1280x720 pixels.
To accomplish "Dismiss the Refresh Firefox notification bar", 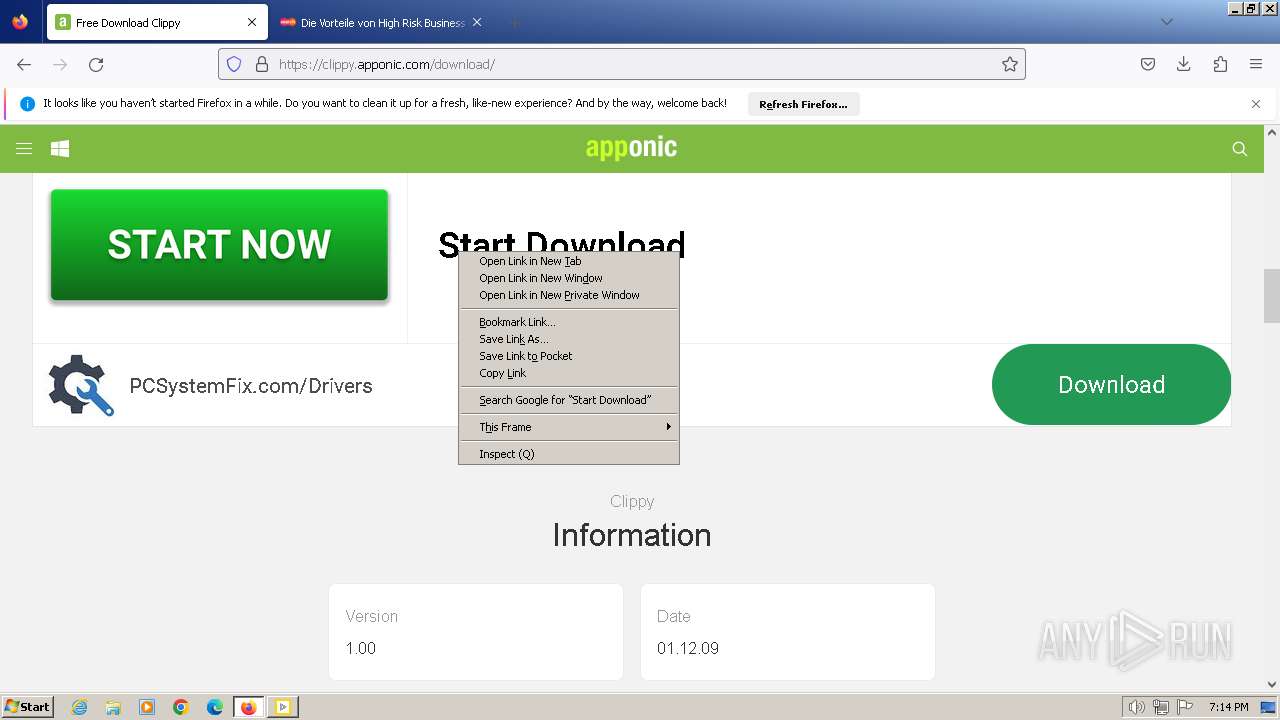I will coord(1256,104).
